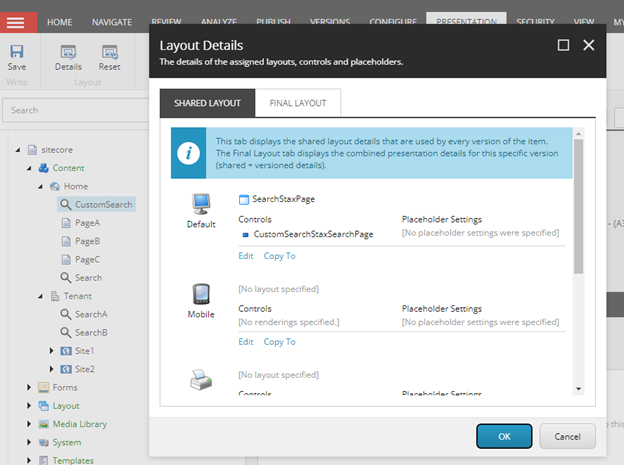This screenshot has height=465, width=624.
Task: Expand the Site2 tree node
Action: pos(51,369)
